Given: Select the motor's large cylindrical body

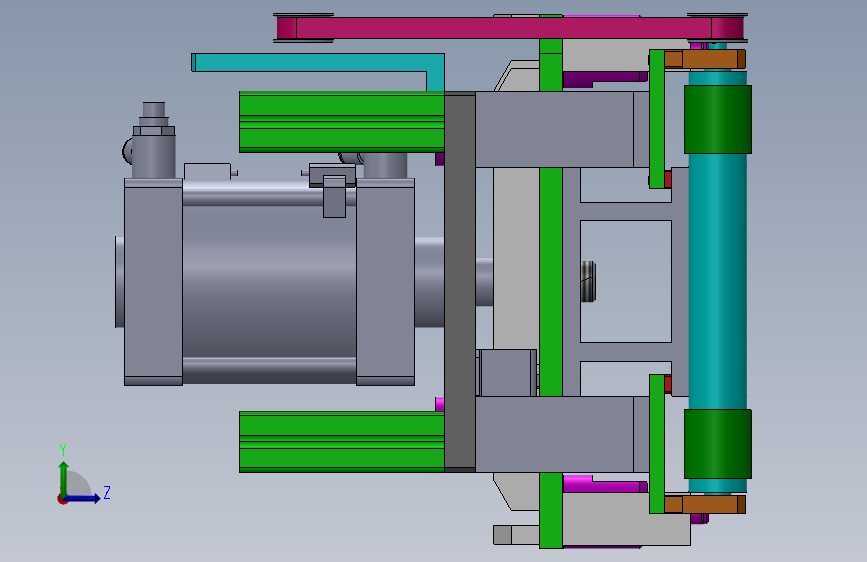Looking at the screenshot, I should (269, 281).
